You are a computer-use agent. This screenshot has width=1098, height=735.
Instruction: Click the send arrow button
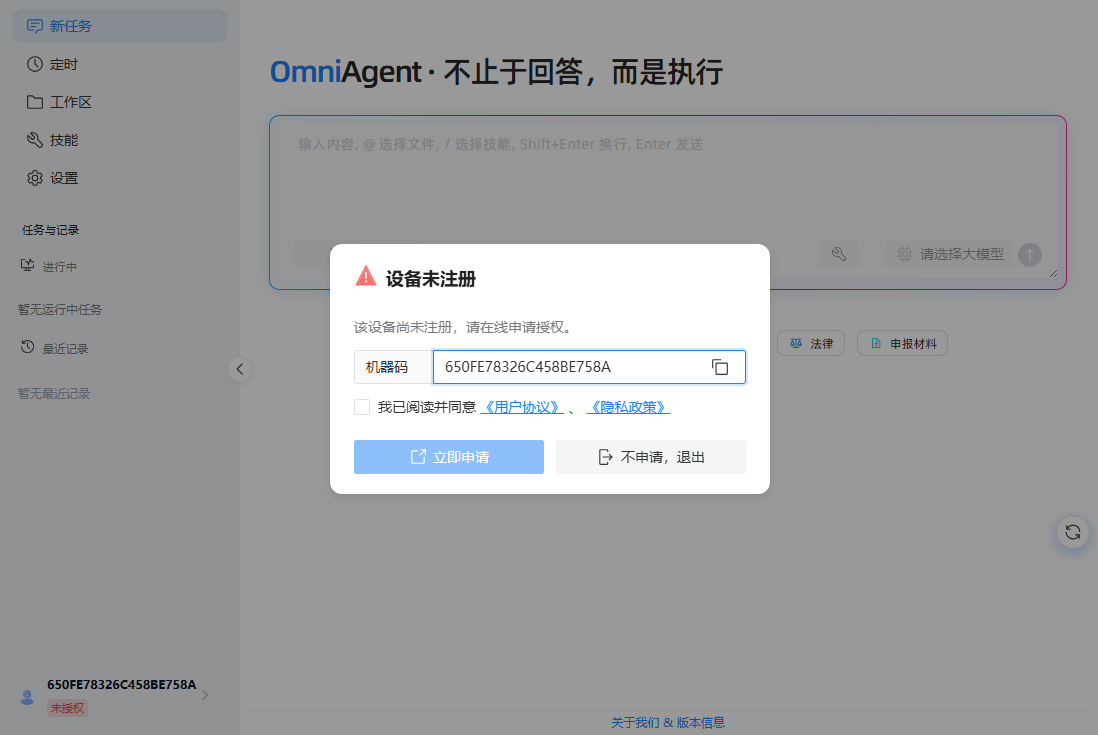pyautogui.click(x=1029, y=255)
